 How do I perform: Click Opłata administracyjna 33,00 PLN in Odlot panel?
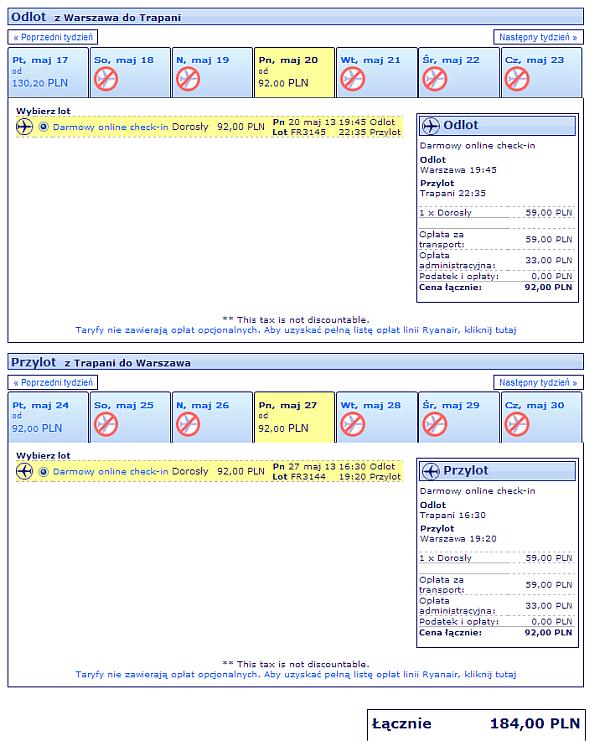click(549, 260)
